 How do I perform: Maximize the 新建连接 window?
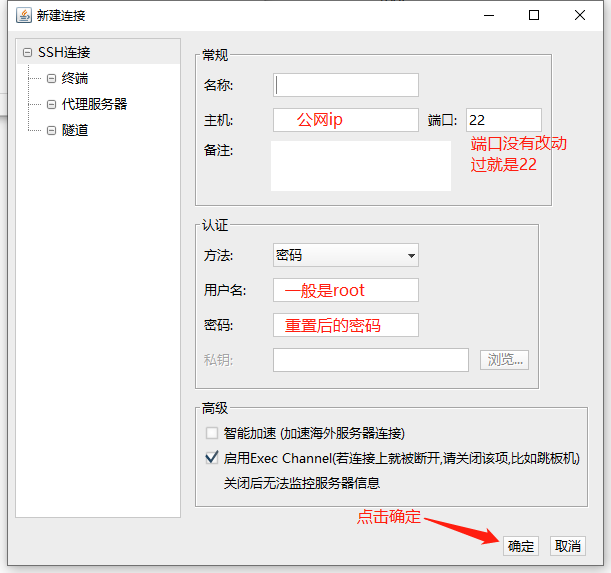click(x=534, y=16)
